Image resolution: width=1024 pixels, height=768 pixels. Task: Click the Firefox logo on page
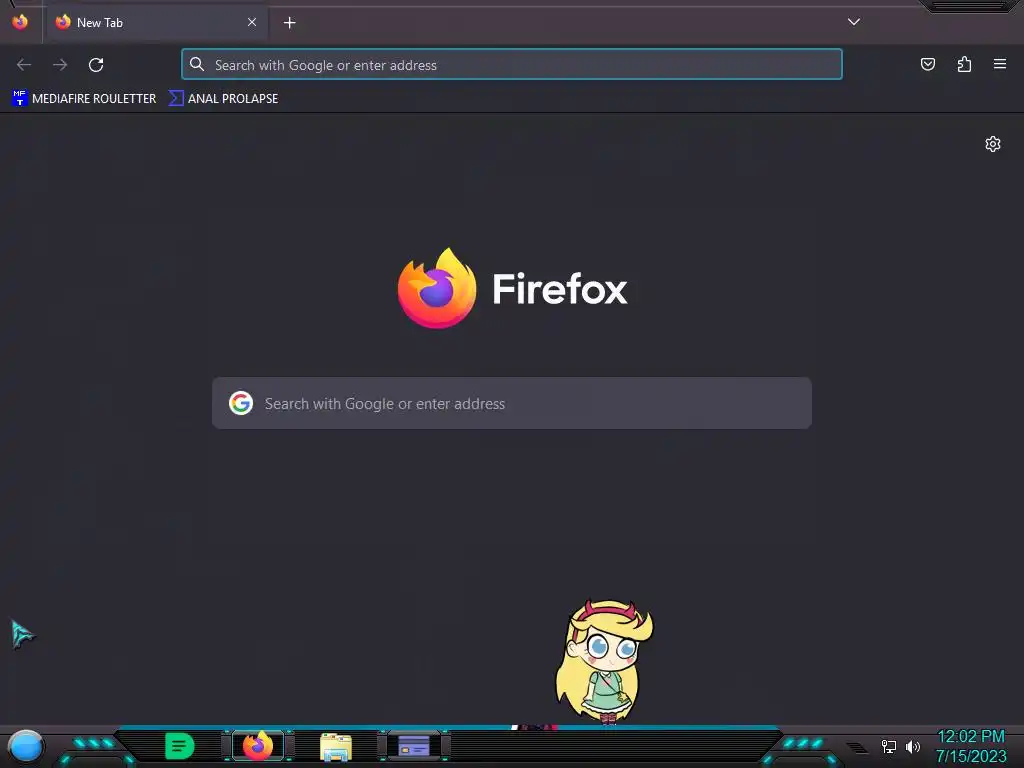(x=437, y=288)
